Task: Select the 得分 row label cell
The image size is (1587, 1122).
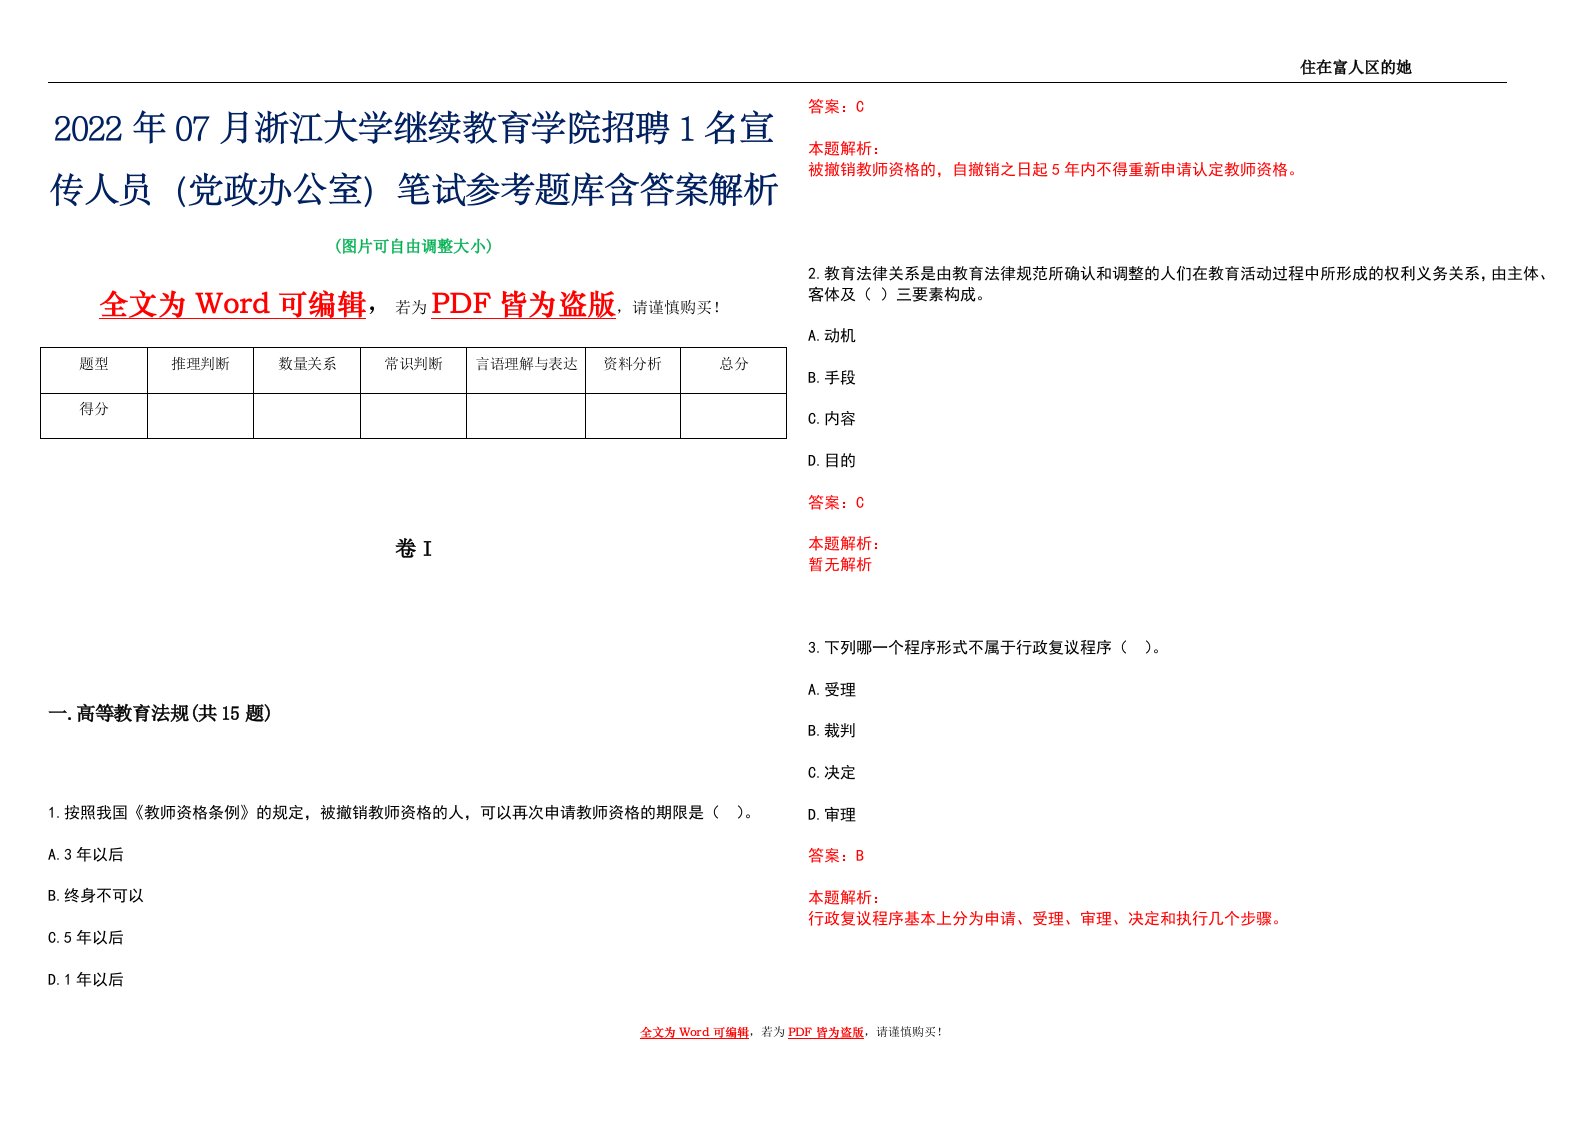Action: pos(94,416)
